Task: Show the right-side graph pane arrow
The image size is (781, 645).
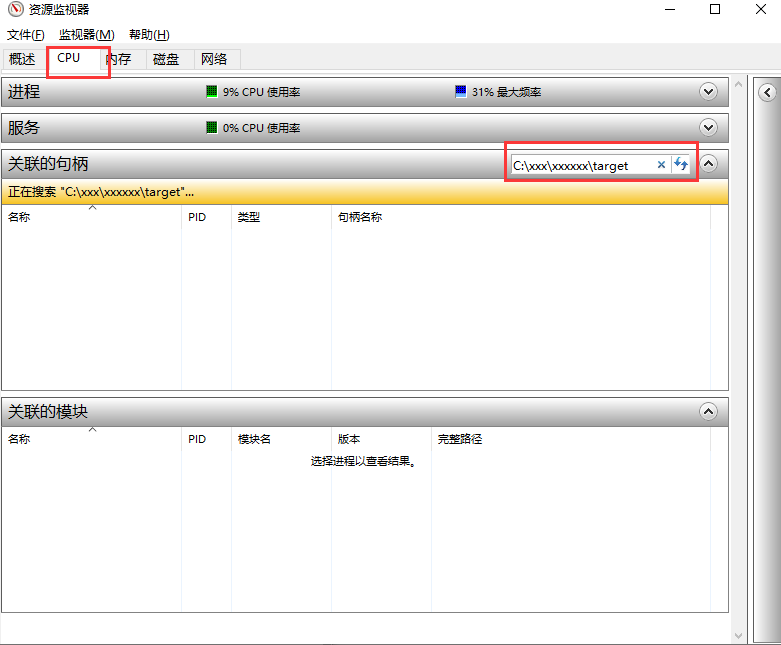Action: [x=767, y=93]
